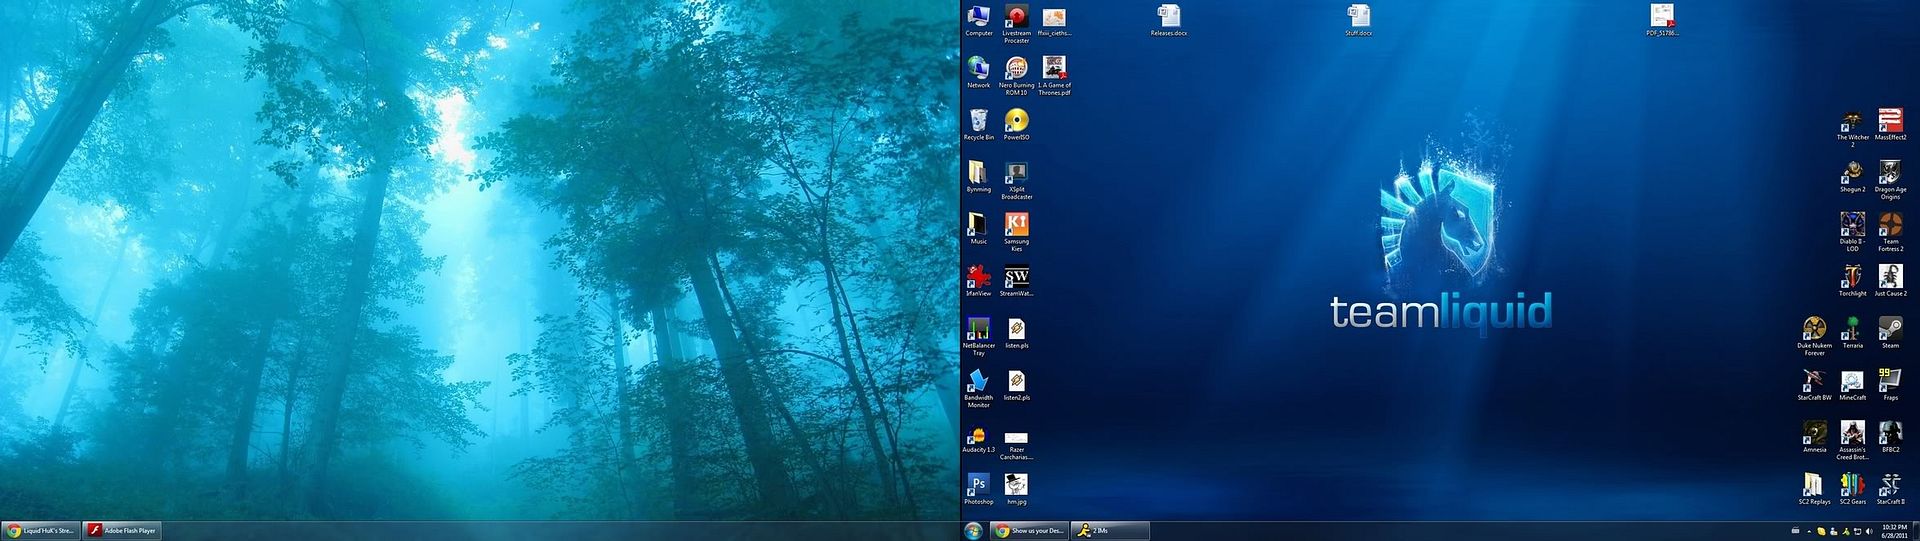
Task: Launch The Witcher 2
Action: point(1852,128)
